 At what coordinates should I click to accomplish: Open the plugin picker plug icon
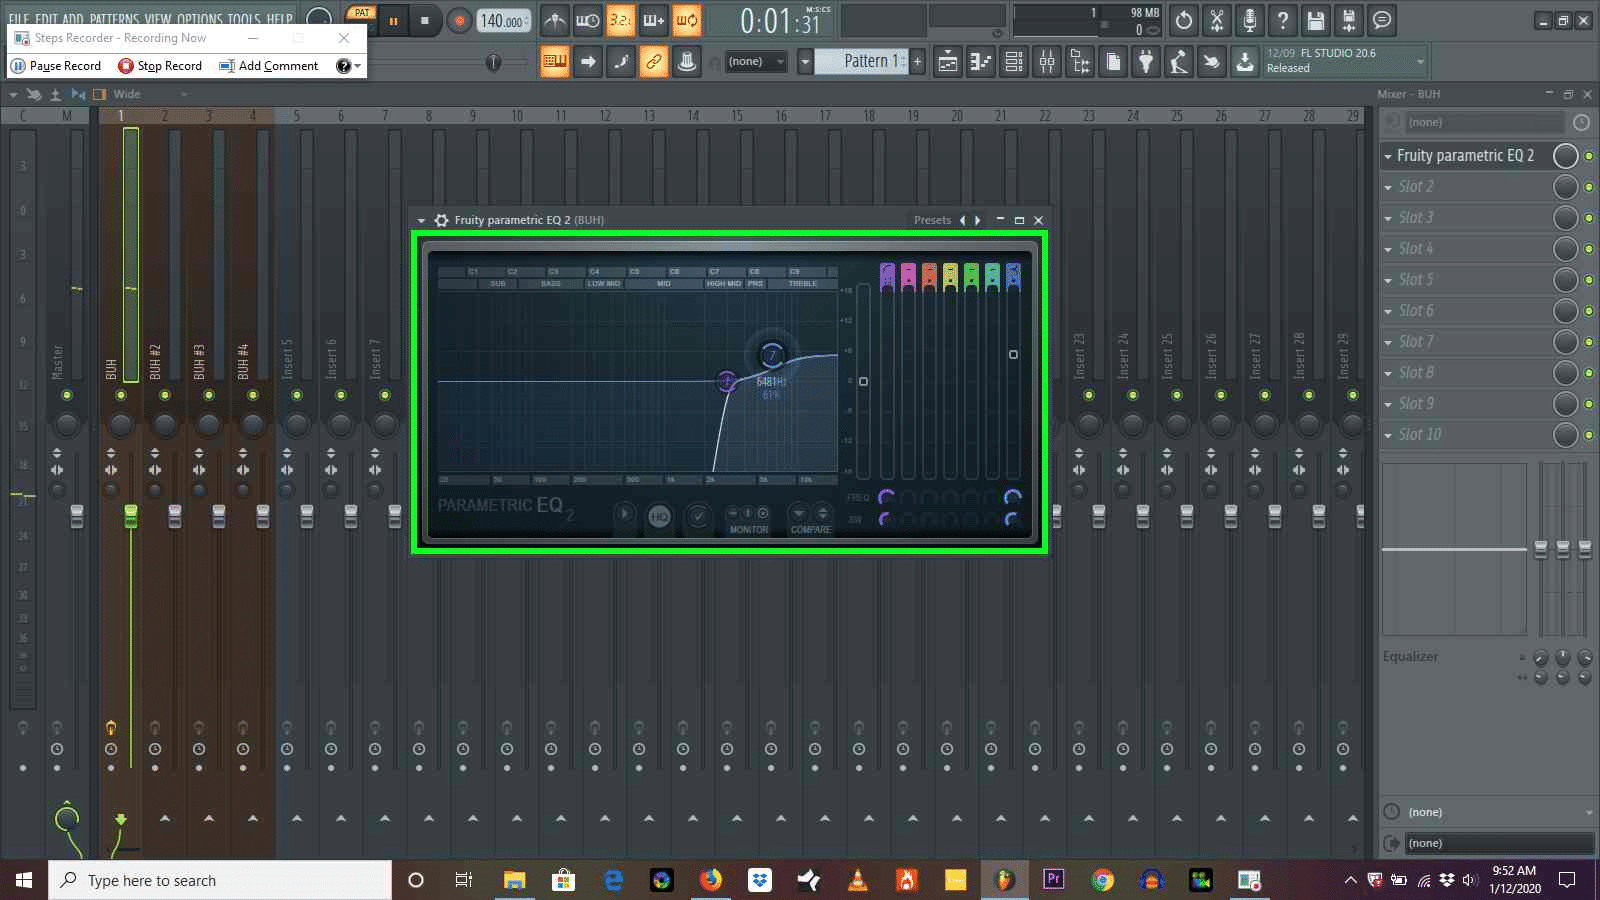click(x=1145, y=62)
